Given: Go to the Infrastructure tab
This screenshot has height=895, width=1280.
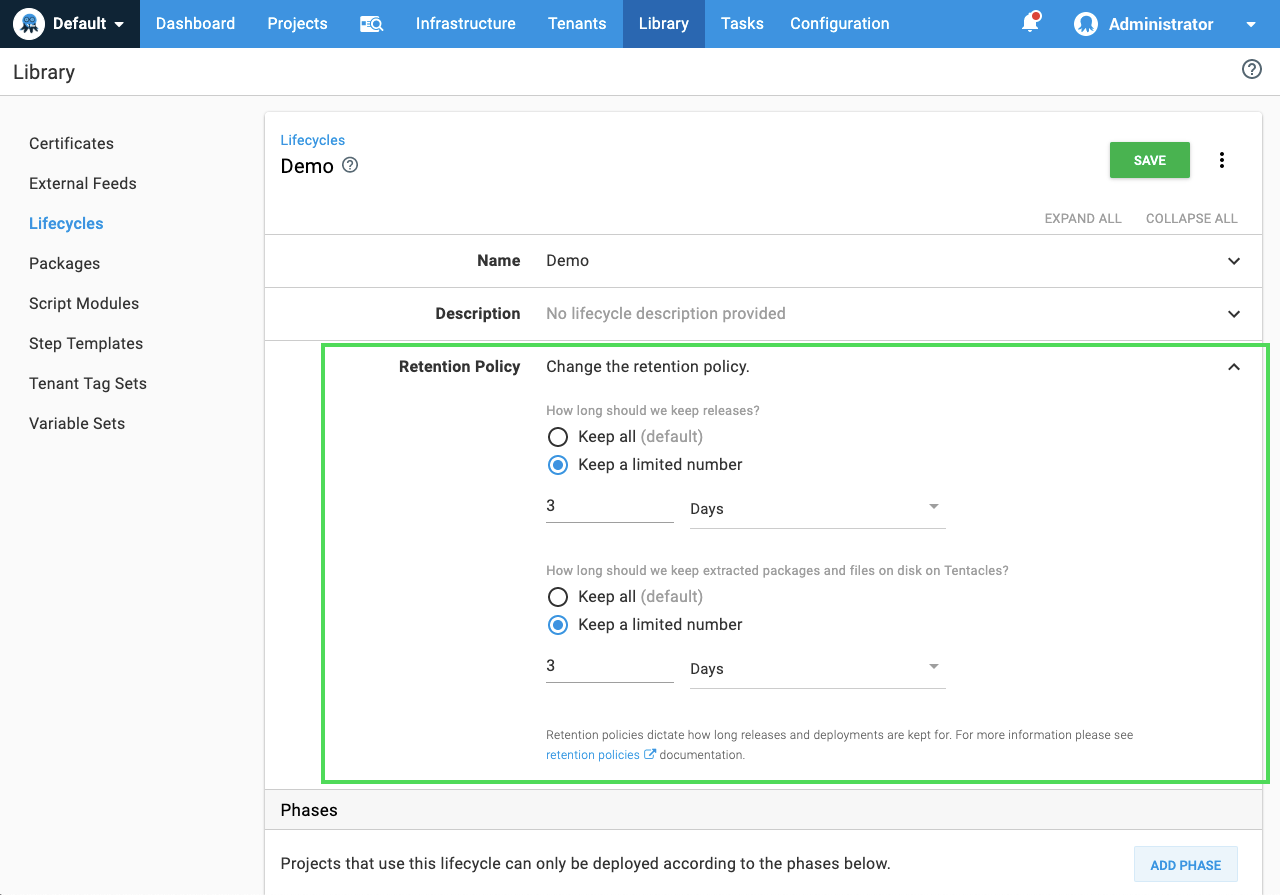Looking at the screenshot, I should click(465, 24).
